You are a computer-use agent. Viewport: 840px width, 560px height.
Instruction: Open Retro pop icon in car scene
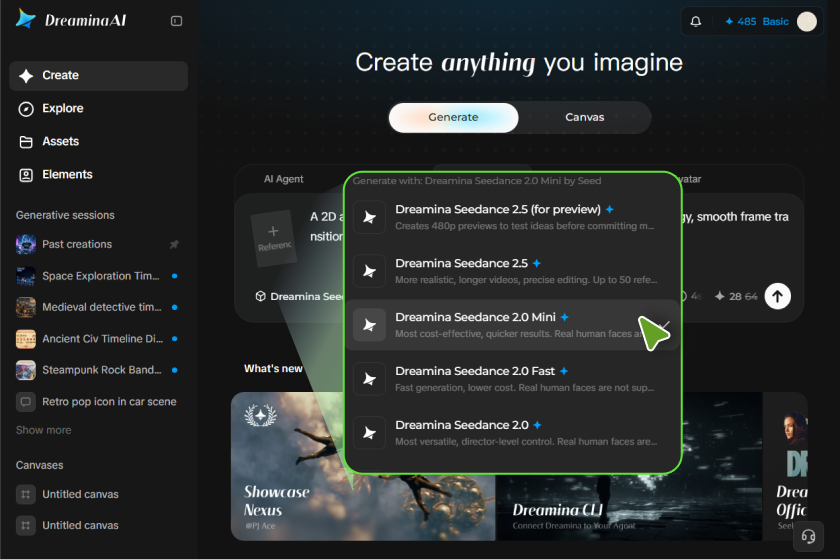tap(99, 402)
